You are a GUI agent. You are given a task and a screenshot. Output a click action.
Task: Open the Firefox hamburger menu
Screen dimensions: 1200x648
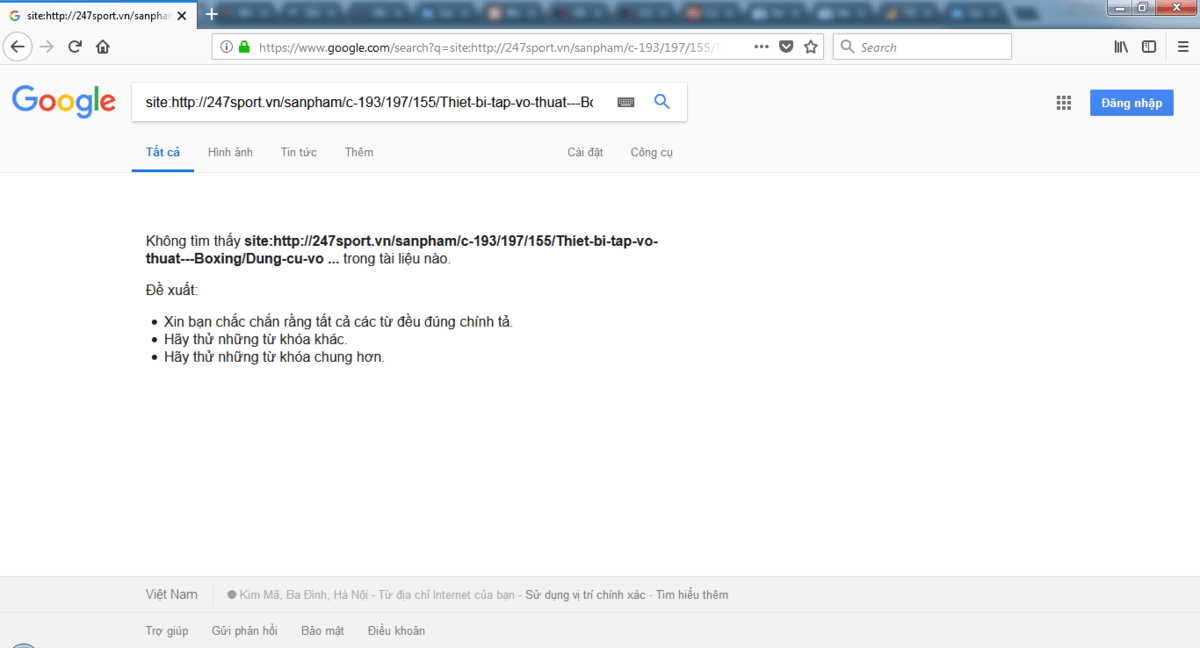coord(1182,47)
